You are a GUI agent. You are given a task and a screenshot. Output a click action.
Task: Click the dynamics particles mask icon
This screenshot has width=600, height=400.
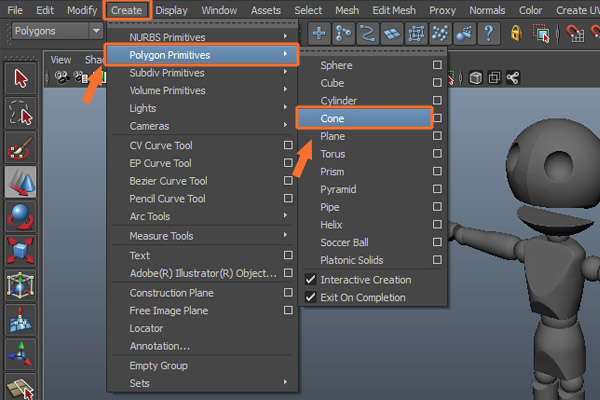coord(440,33)
